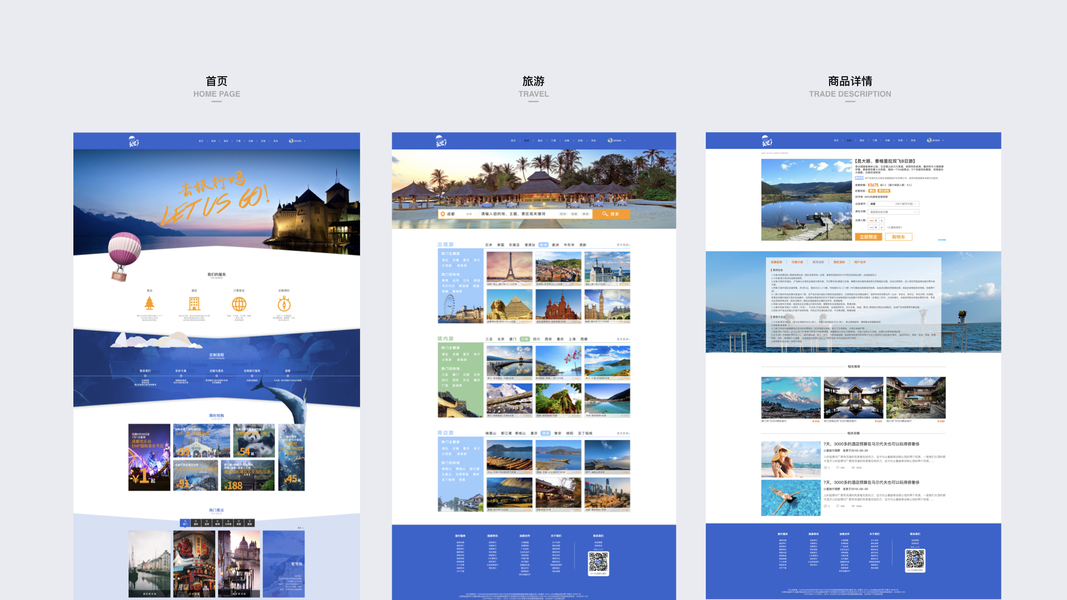Screen dimensions: 1067x600
Task: Click the 首页 HOME PAGE caption
Action: tap(216, 86)
